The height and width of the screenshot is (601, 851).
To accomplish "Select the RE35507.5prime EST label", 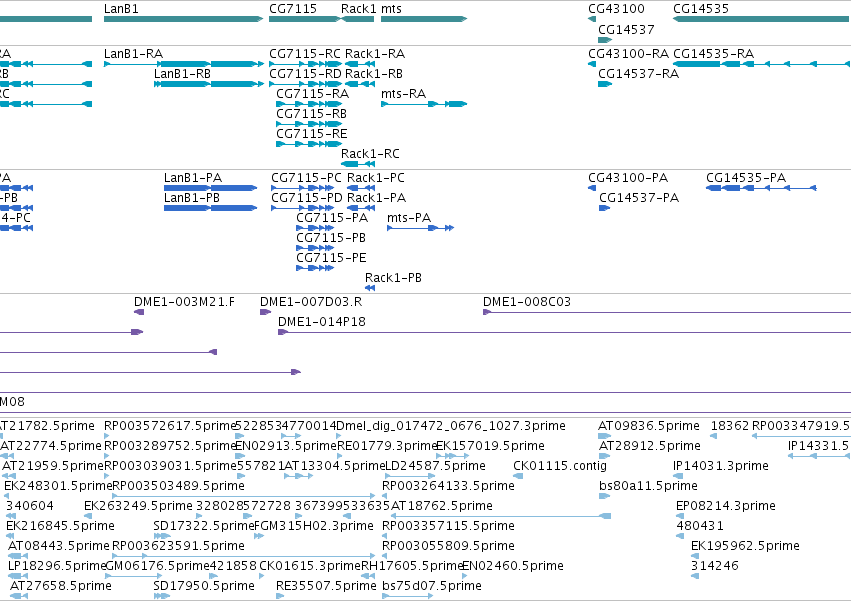I will coord(326,586).
